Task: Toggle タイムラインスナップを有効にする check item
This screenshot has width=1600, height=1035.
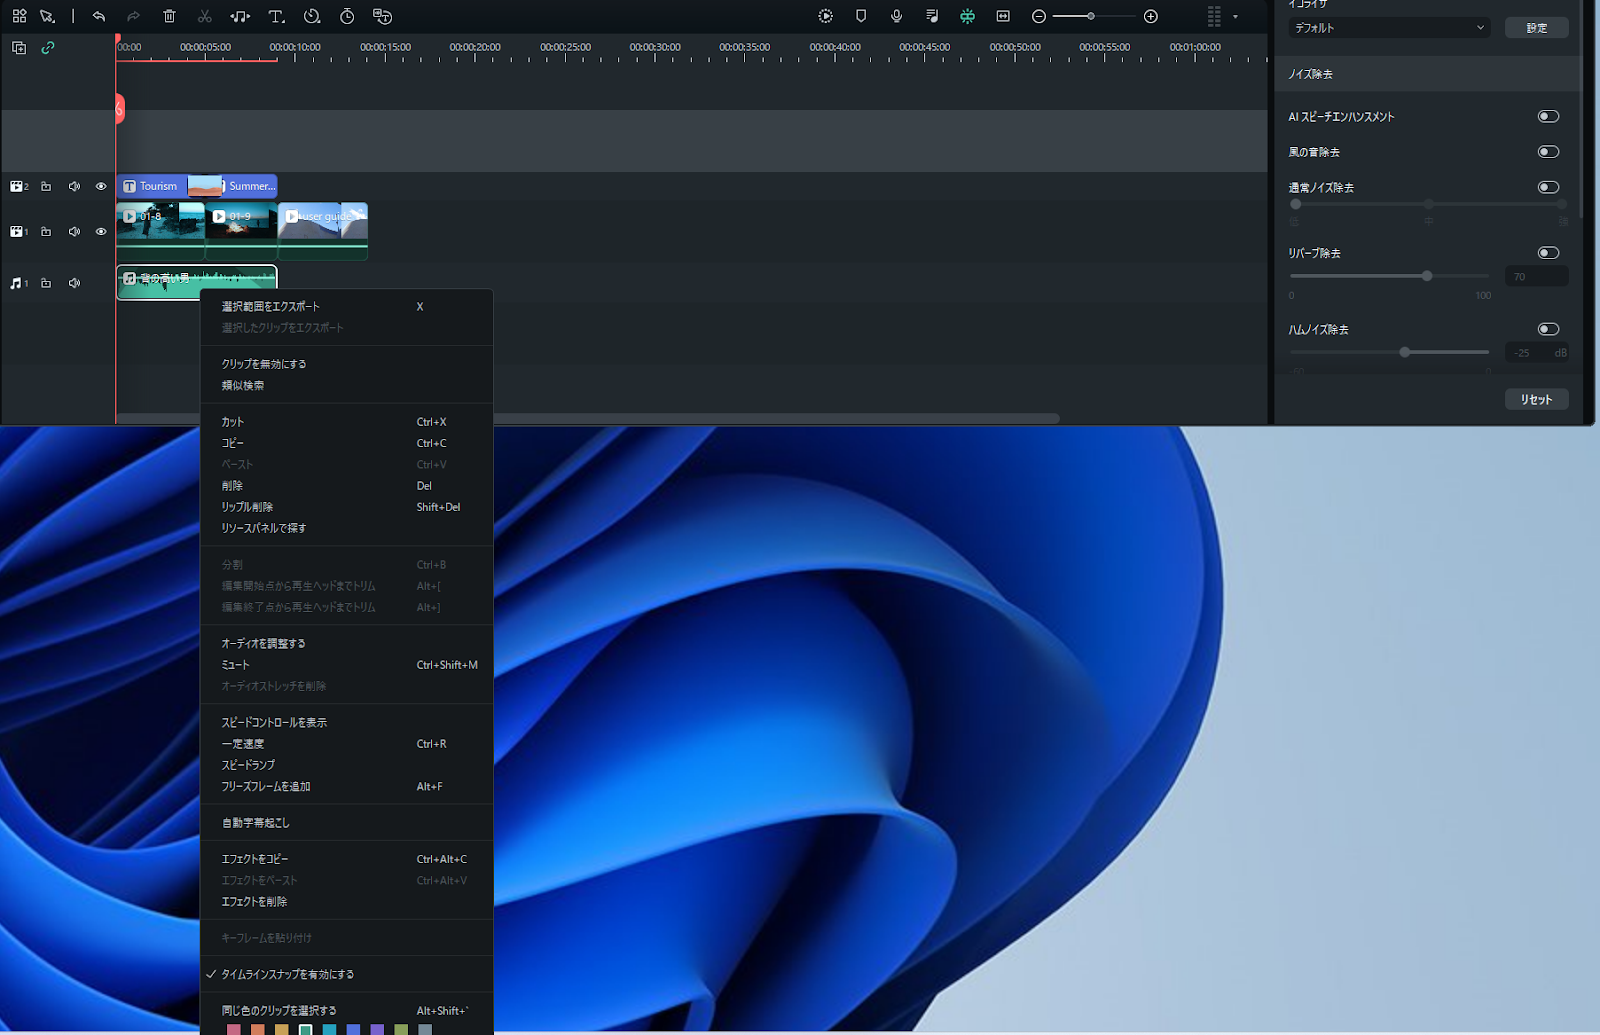Action: [x=347, y=974]
